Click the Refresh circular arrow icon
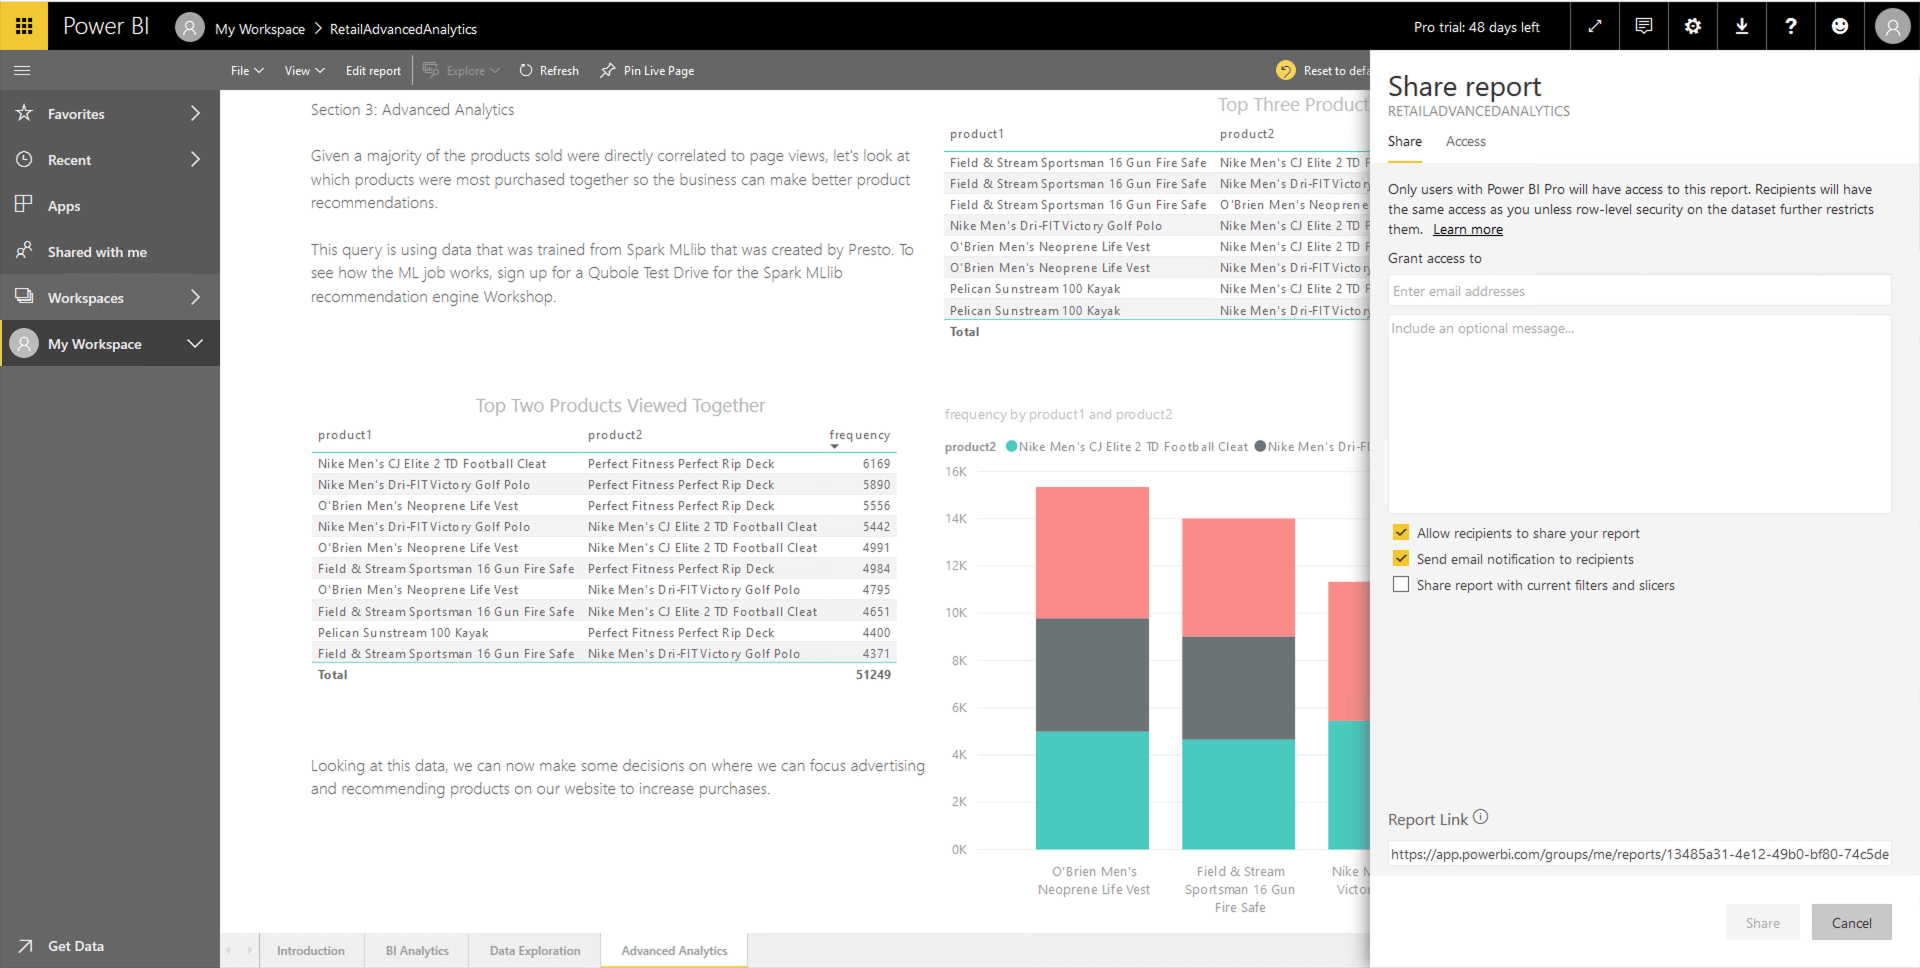The width and height of the screenshot is (1920, 968). (526, 71)
